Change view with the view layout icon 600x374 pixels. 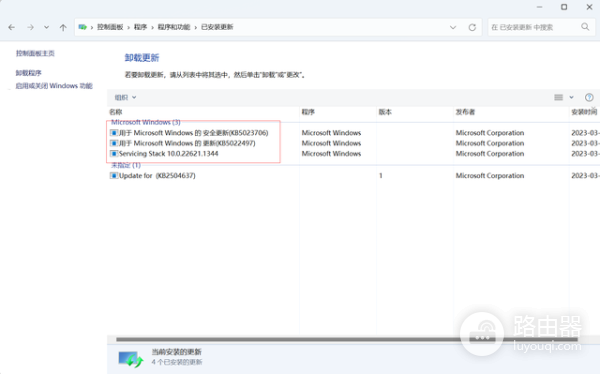tap(559, 98)
